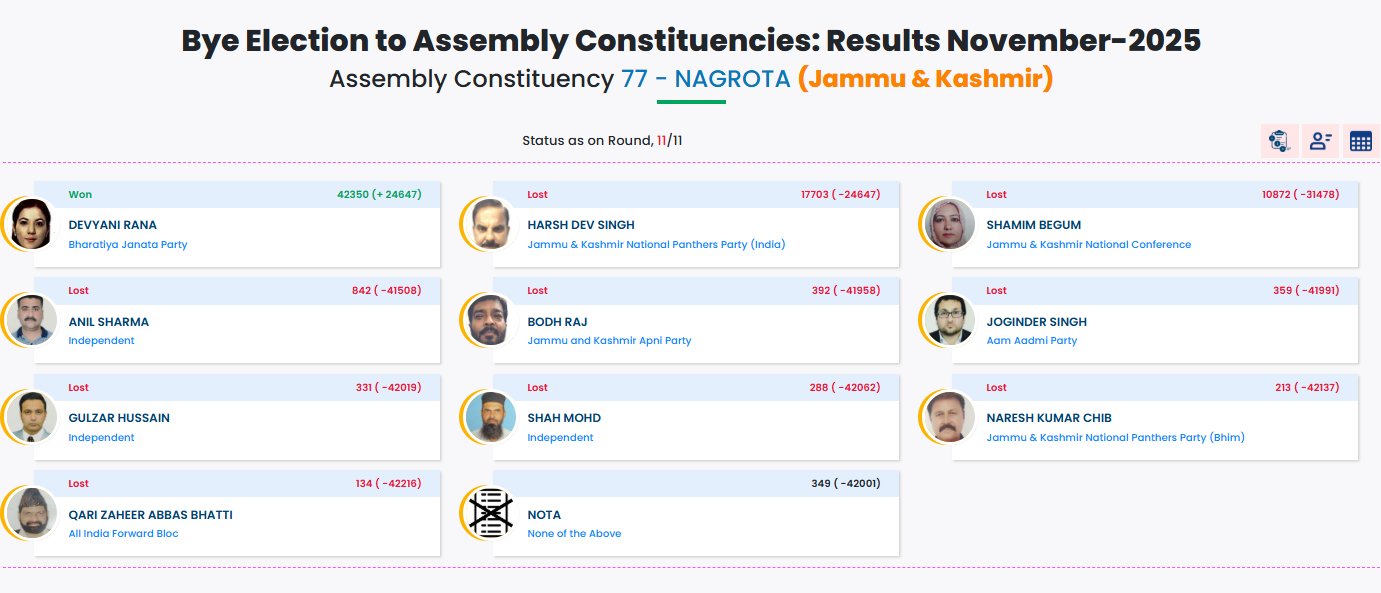Switch to the table grid view icon

pyautogui.click(x=1360, y=141)
